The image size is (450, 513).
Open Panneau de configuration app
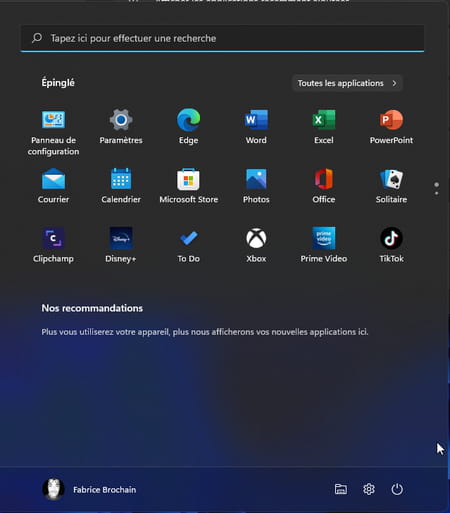(x=53, y=133)
